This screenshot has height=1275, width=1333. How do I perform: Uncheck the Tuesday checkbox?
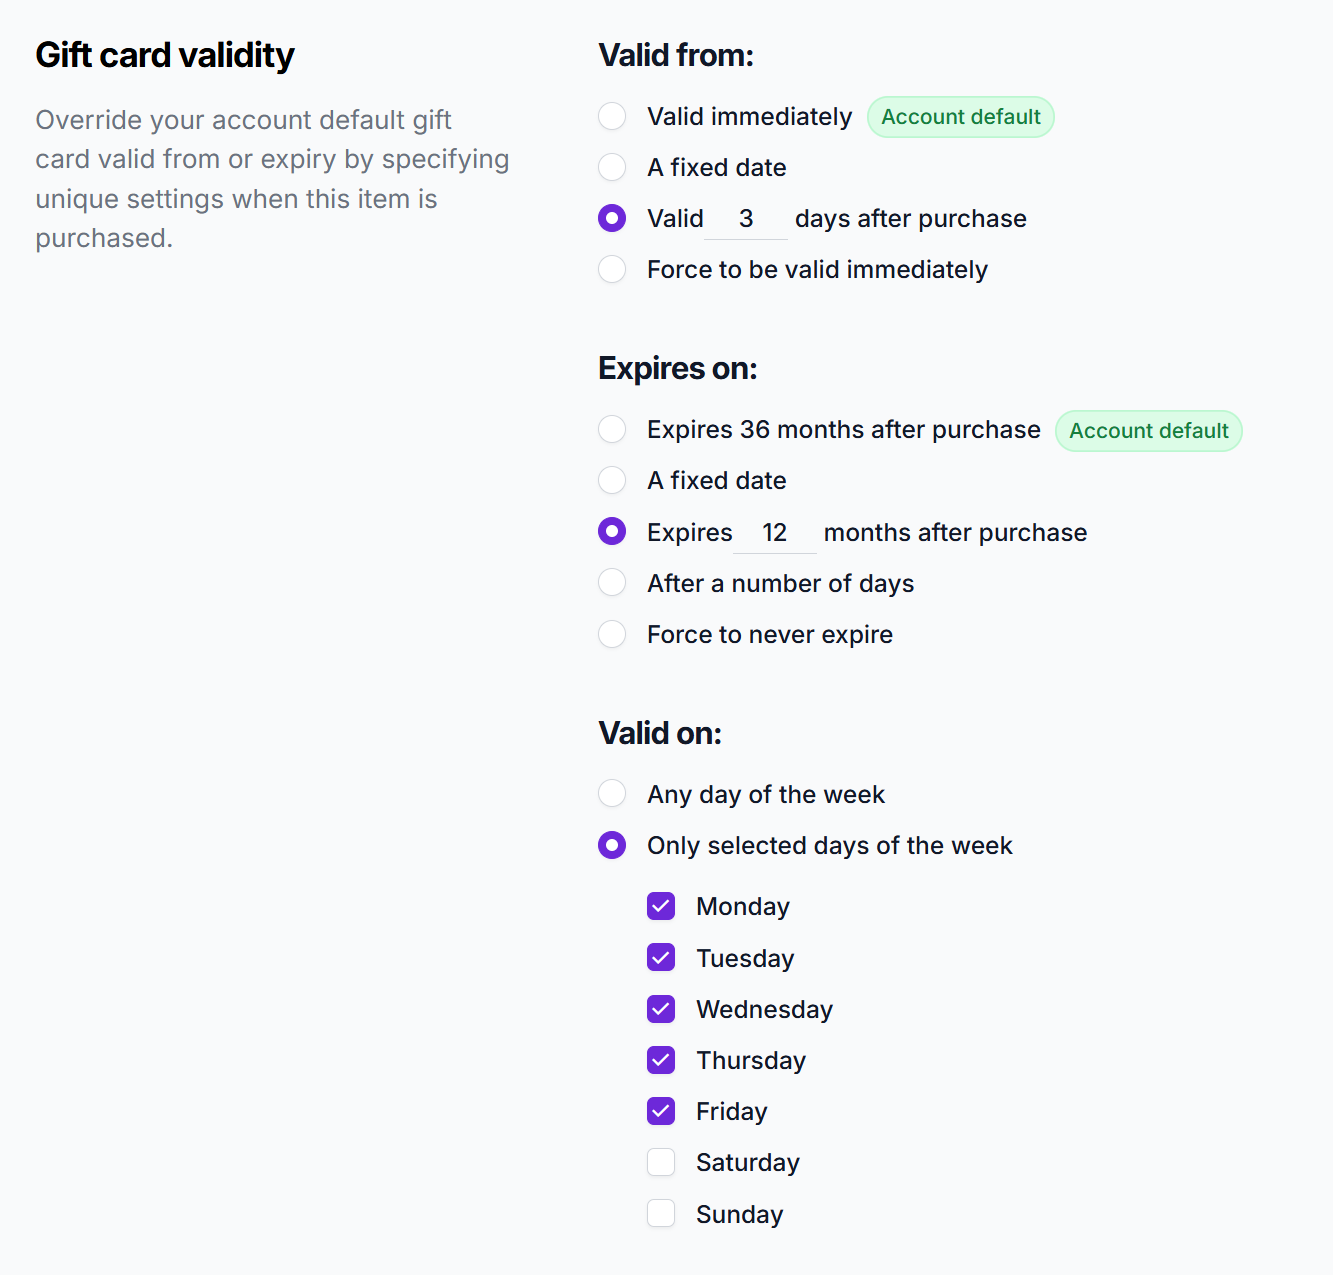pos(661,958)
